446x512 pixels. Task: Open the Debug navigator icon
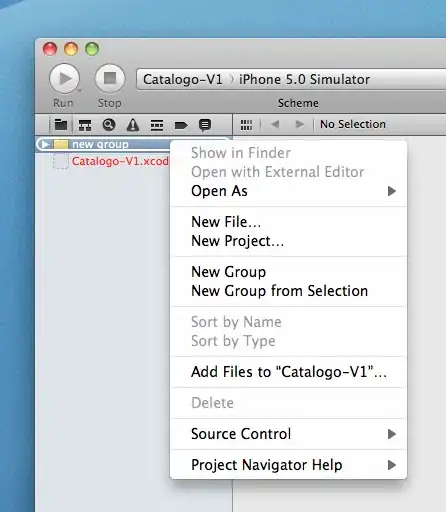(157, 125)
